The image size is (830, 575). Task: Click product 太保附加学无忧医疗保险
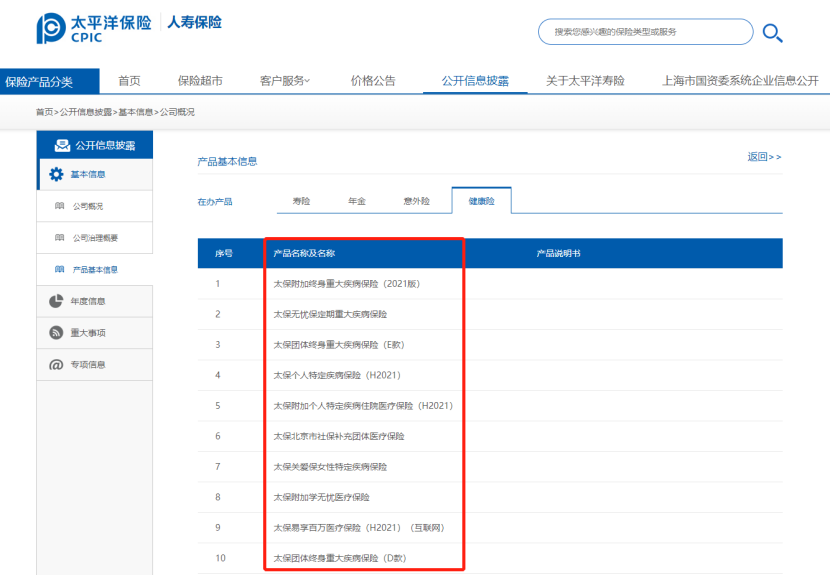pyautogui.click(x=321, y=497)
